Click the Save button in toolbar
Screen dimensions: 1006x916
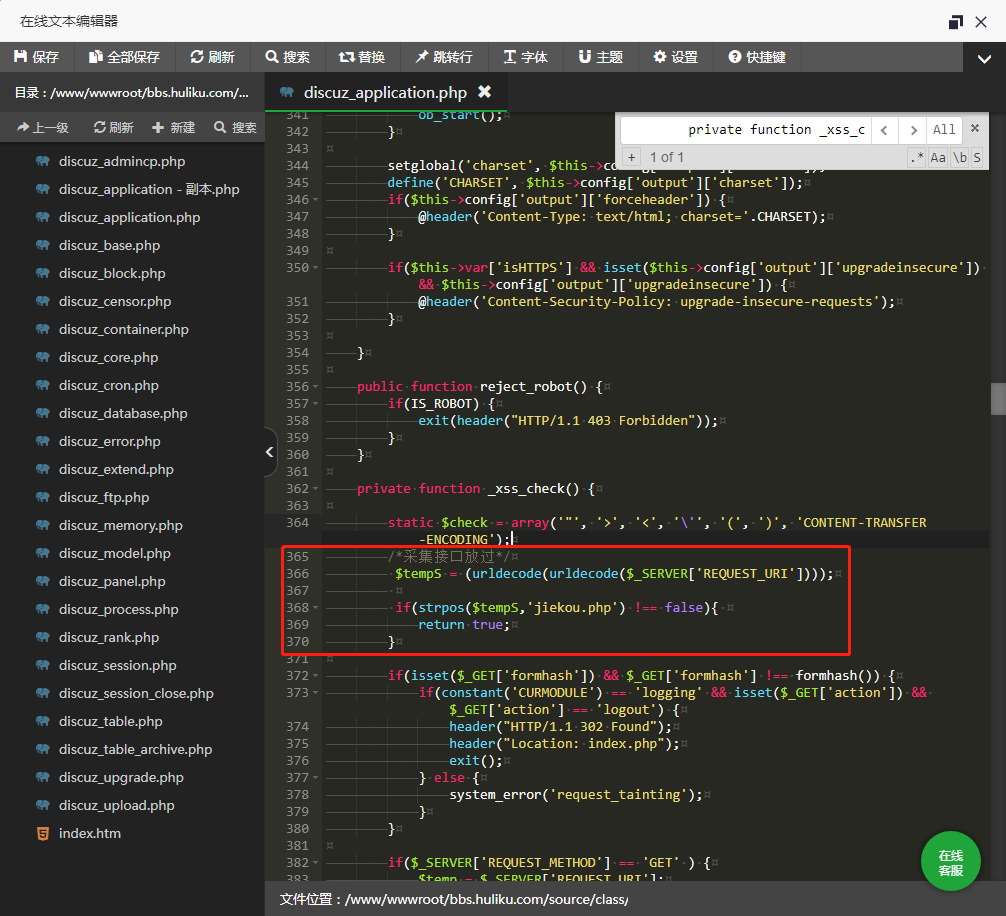click(36, 57)
